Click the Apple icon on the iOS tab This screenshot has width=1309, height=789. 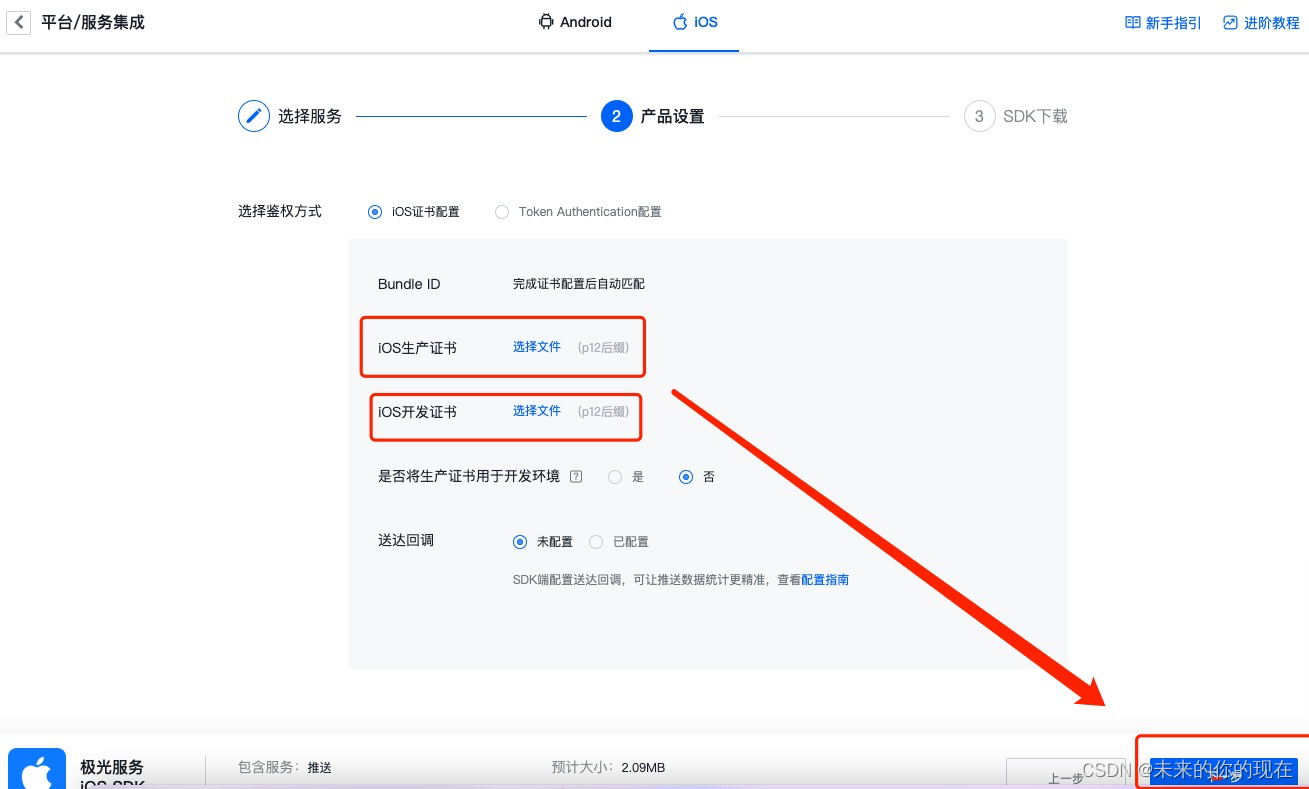[680, 21]
